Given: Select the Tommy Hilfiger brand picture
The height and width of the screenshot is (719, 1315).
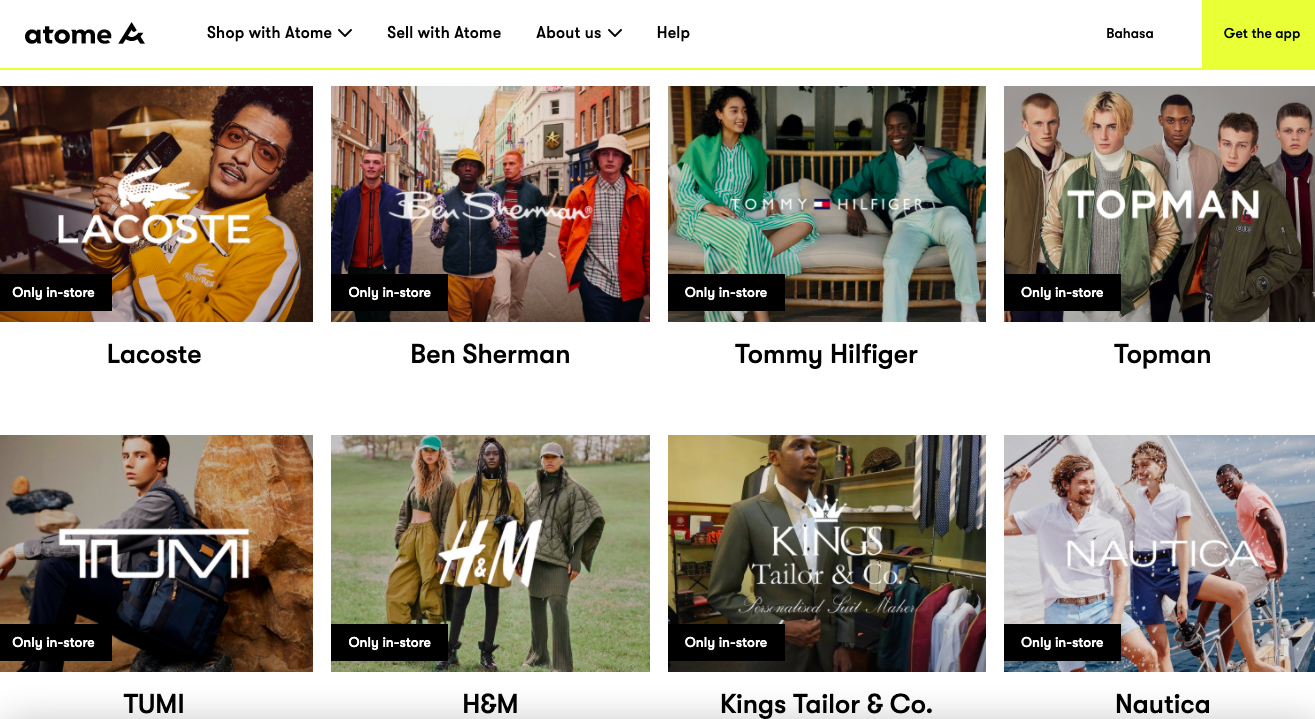Looking at the screenshot, I should click(827, 204).
